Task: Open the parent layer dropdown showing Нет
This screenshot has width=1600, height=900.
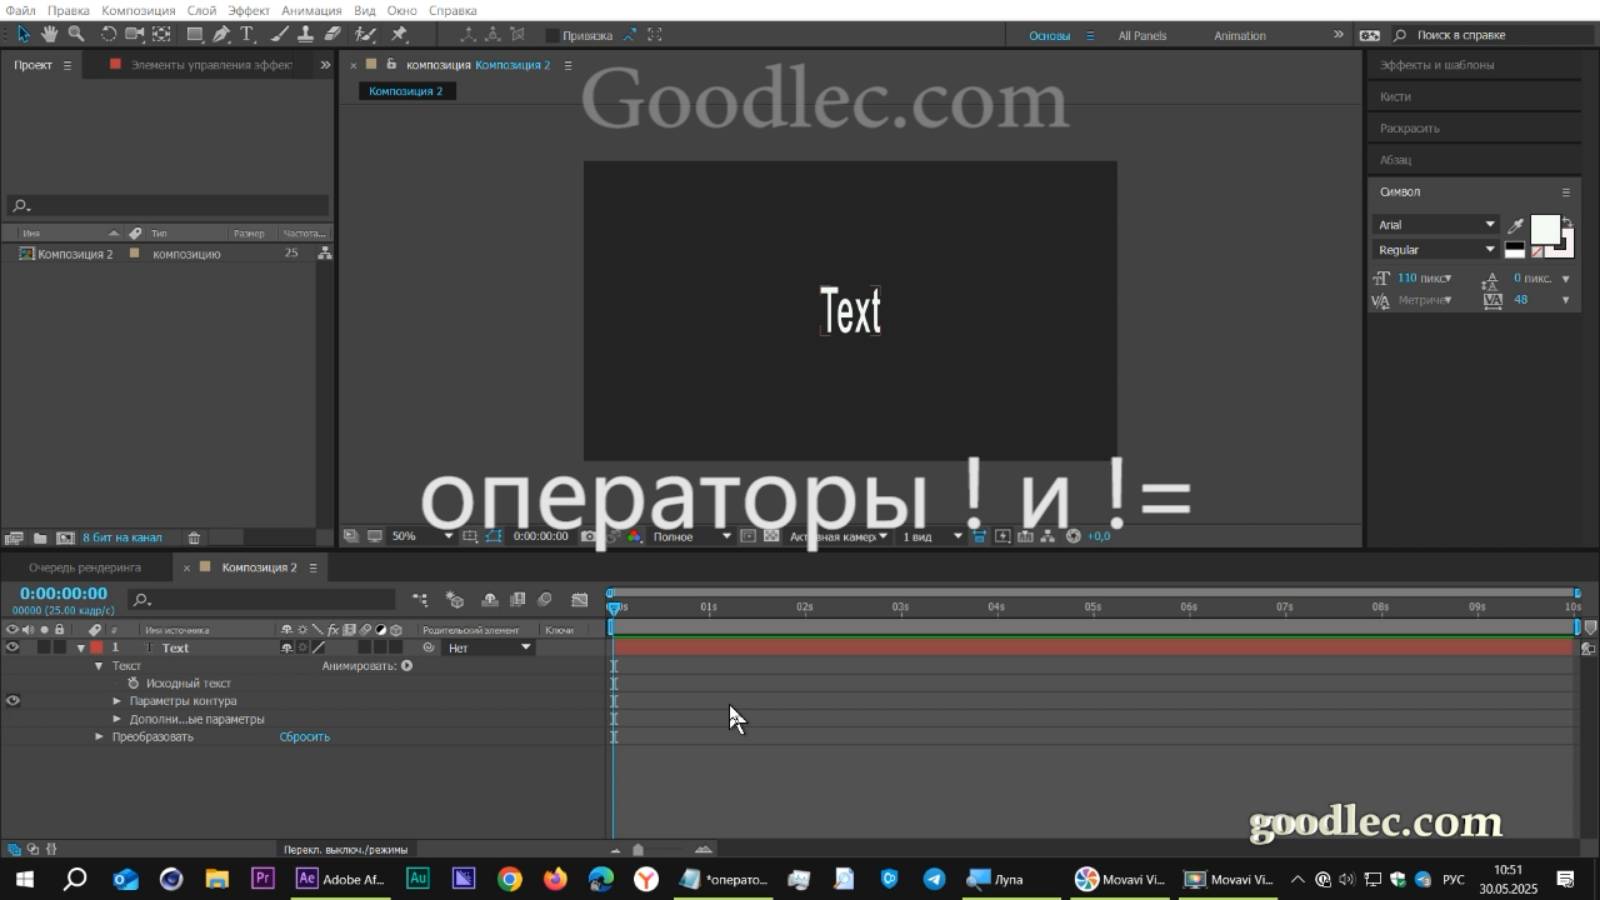Action: point(487,647)
